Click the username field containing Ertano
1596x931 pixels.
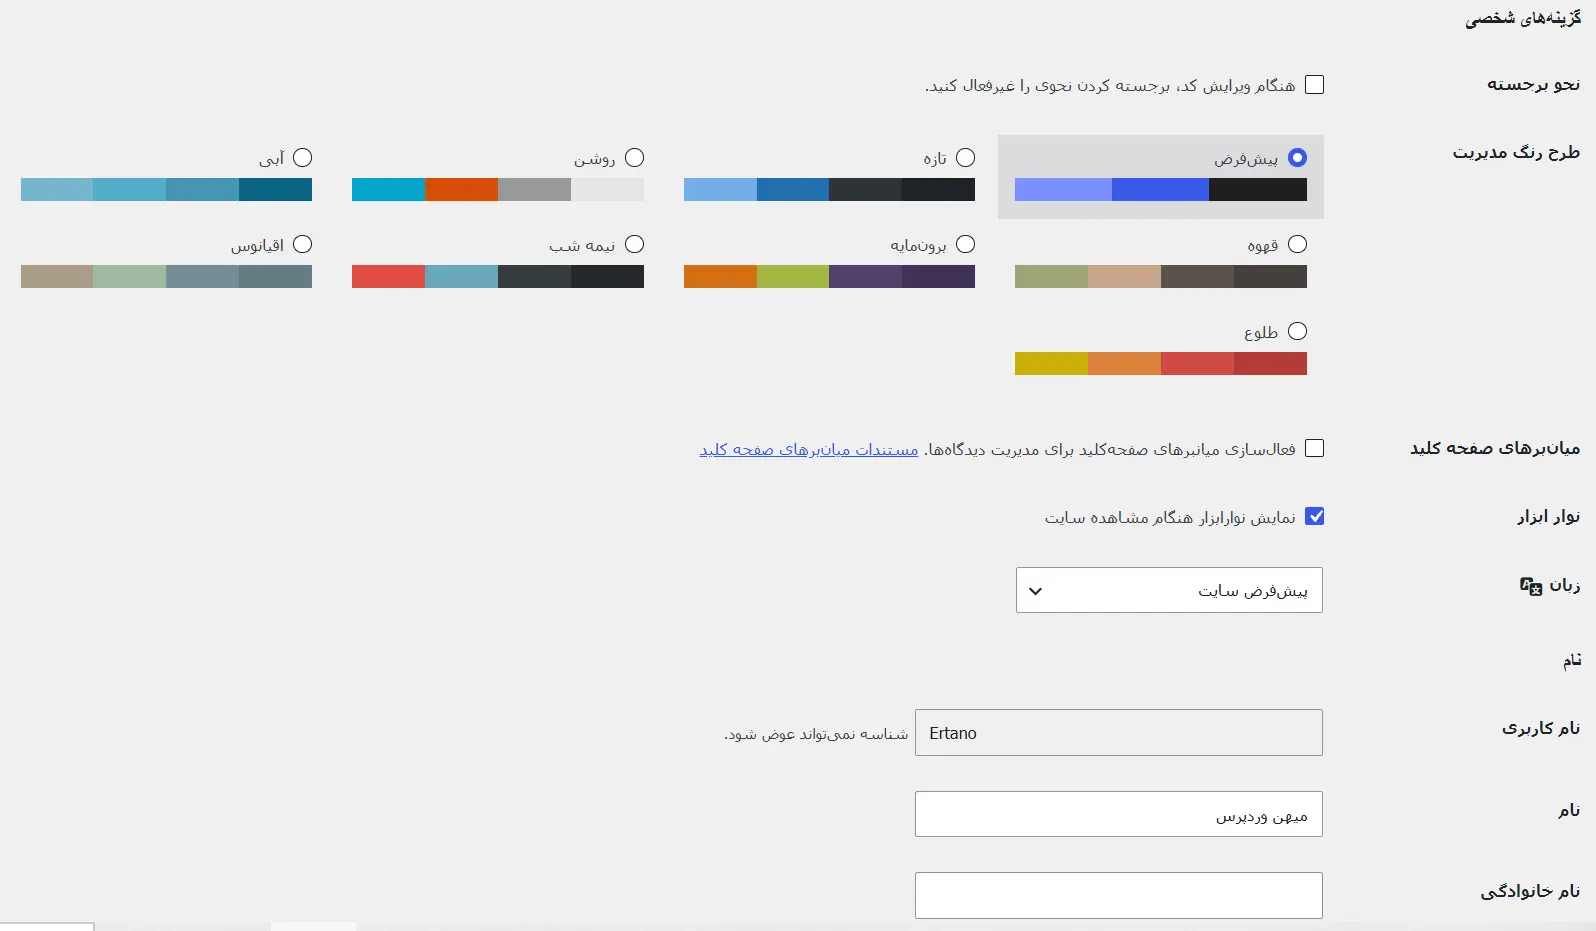coord(1119,733)
